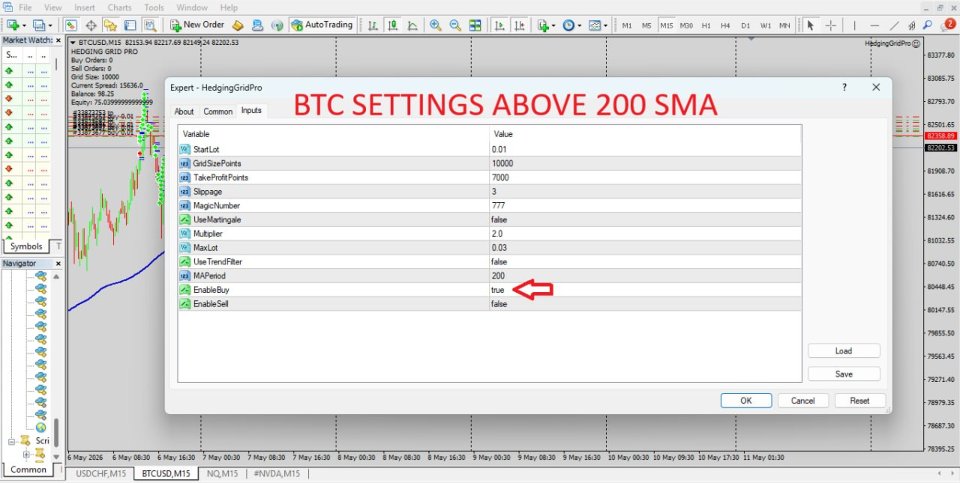
Task: Click Load to load saved inputs
Action: click(x=844, y=351)
